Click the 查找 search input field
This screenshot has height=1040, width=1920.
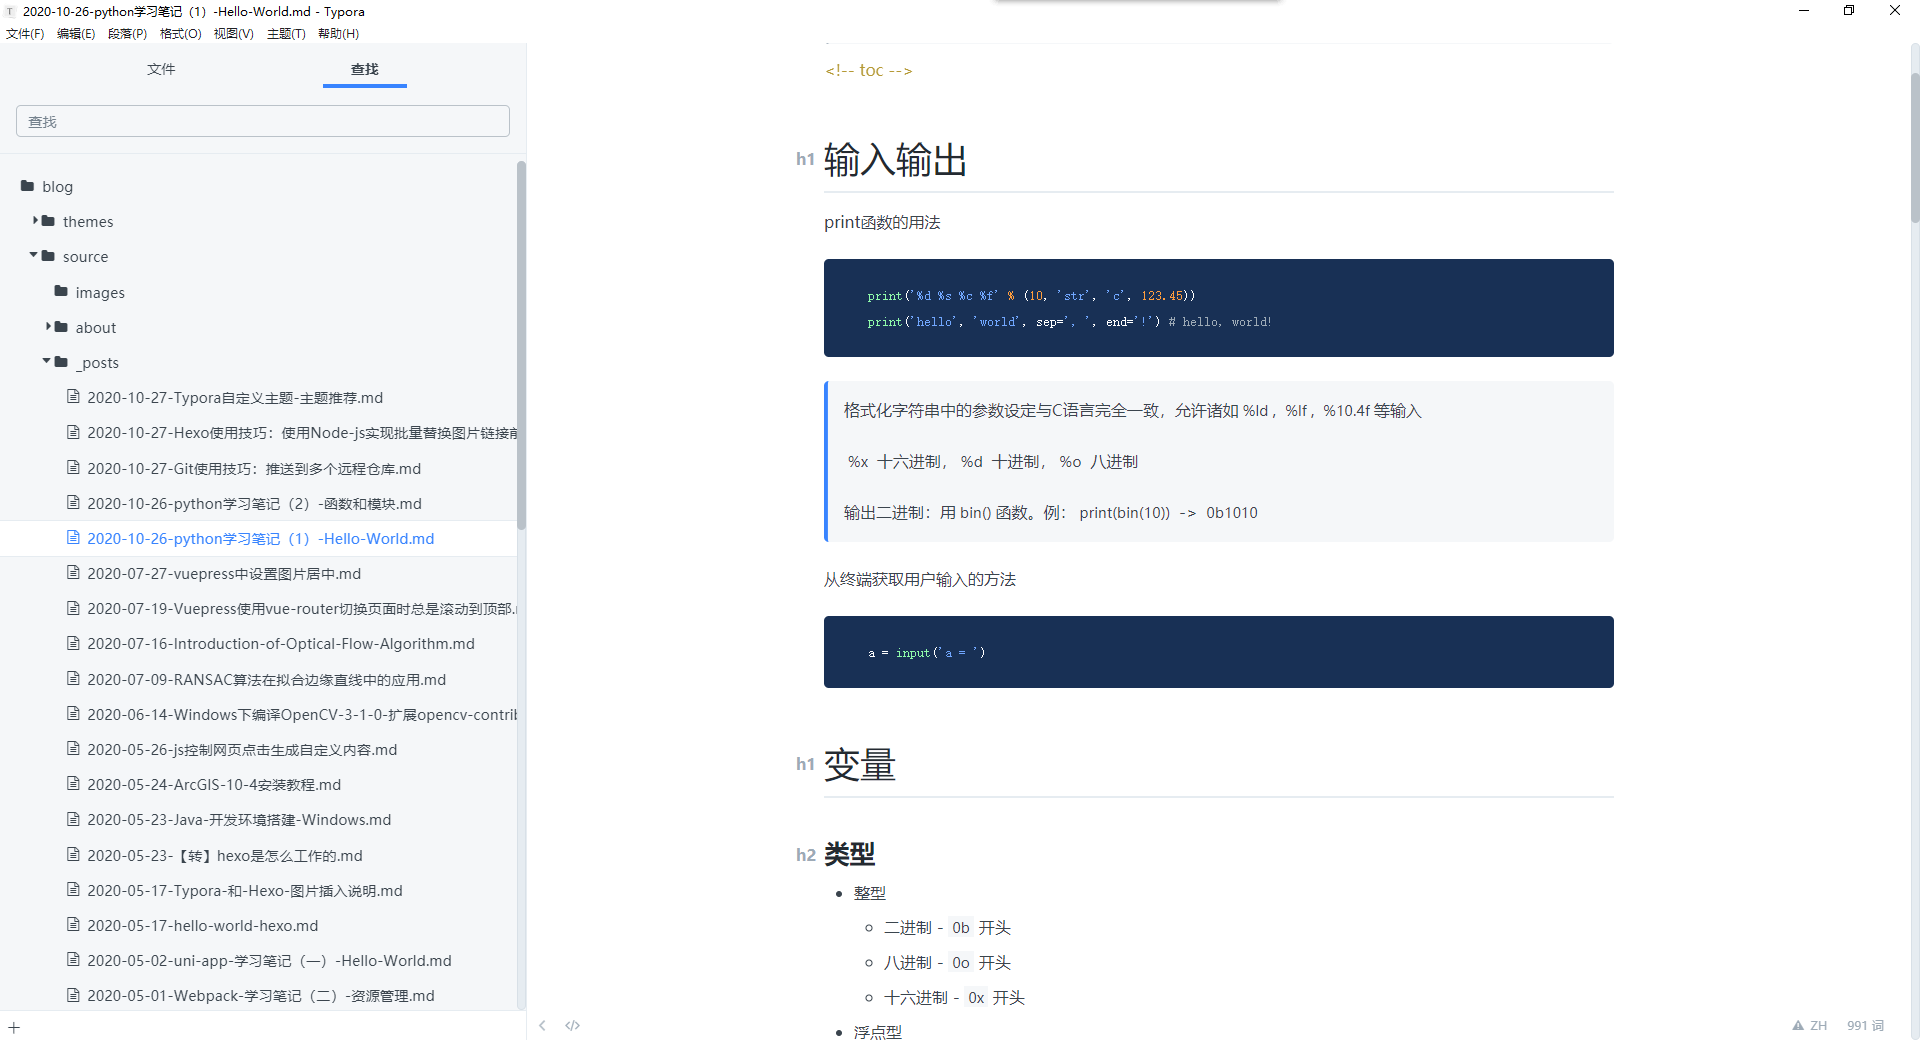[263, 121]
